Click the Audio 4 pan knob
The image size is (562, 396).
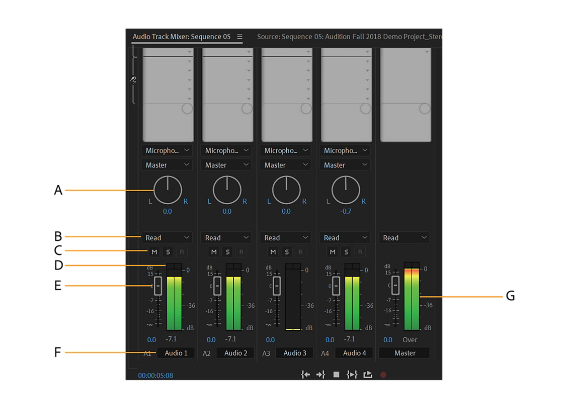(346, 190)
